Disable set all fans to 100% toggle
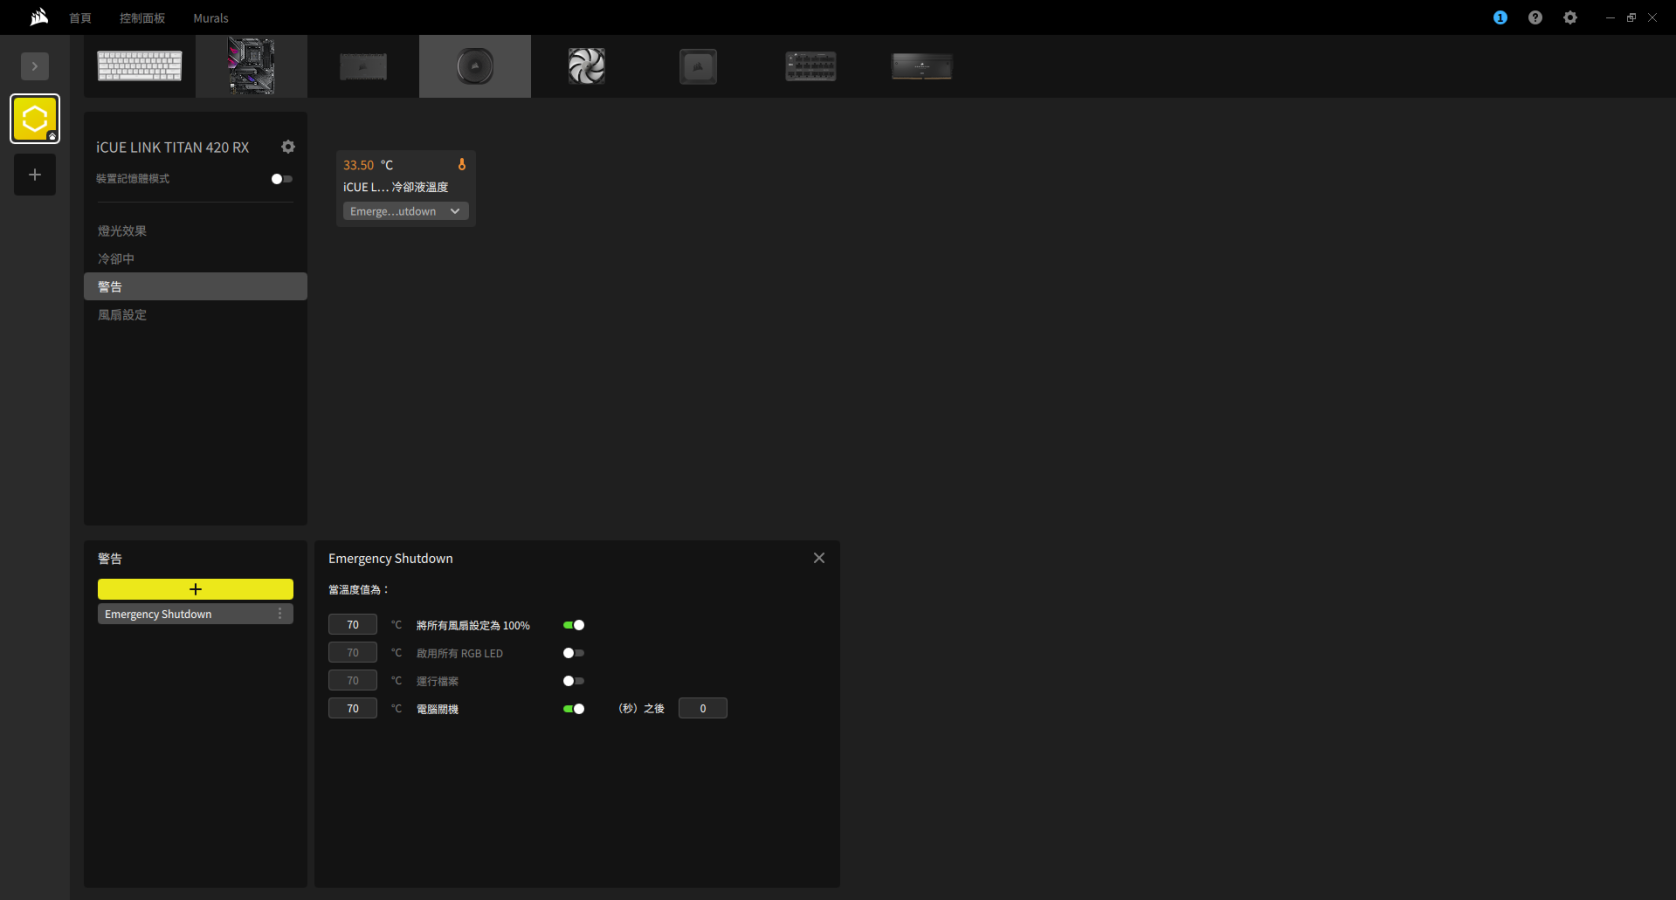Screen dimensions: 1676x900 pos(573,625)
